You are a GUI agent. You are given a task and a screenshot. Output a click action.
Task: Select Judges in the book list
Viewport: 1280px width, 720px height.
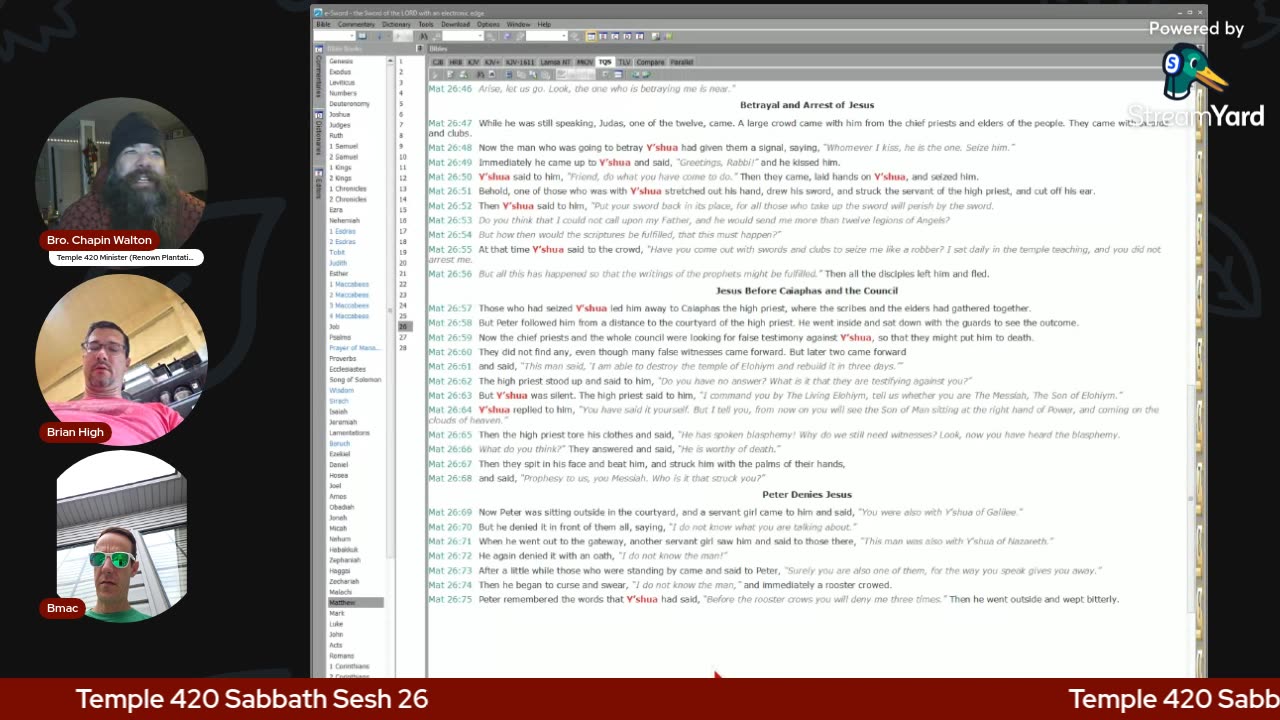340,125
